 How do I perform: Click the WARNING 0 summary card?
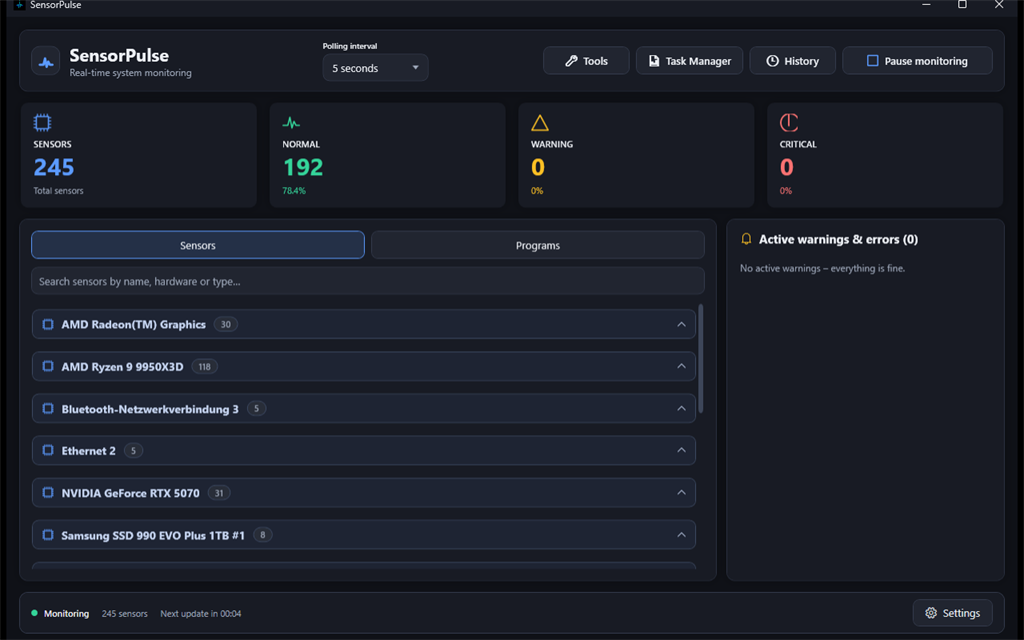point(636,155)
